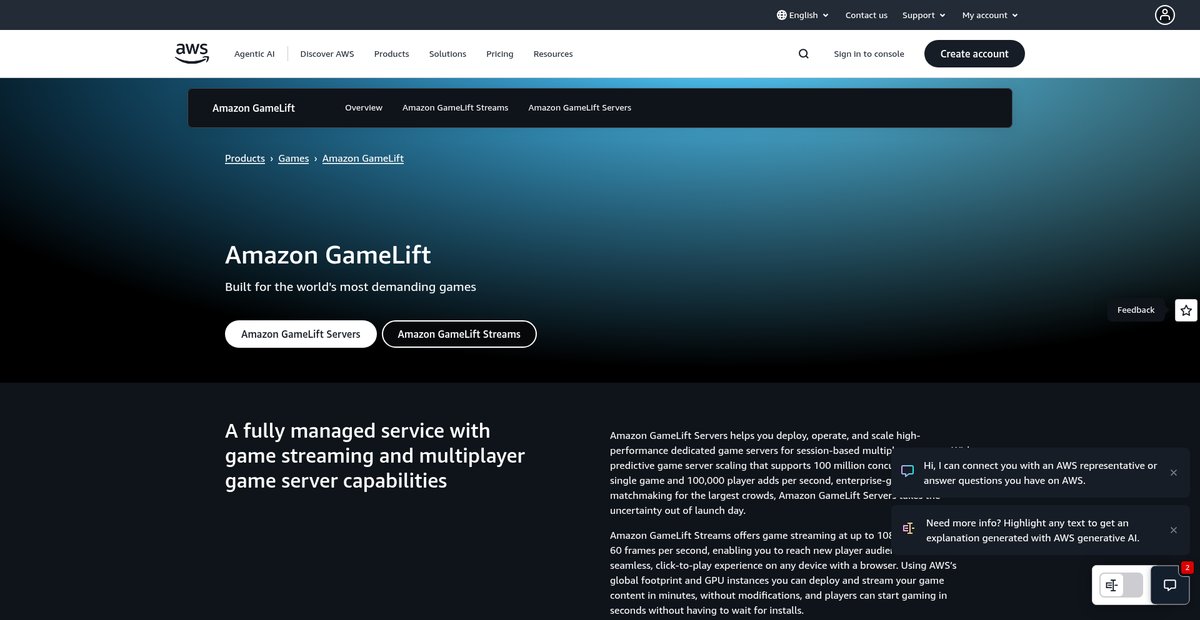
Task: Open the Resources menu
Action: pyautogui.click(x=553, y=54)
